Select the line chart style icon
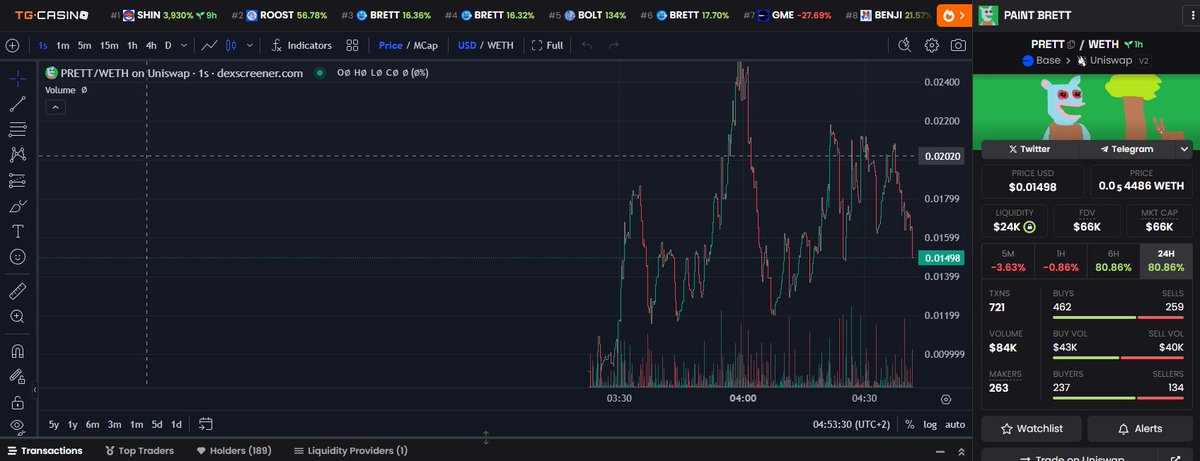Viewport: 1200px width, 461px height. click(210, 45)
